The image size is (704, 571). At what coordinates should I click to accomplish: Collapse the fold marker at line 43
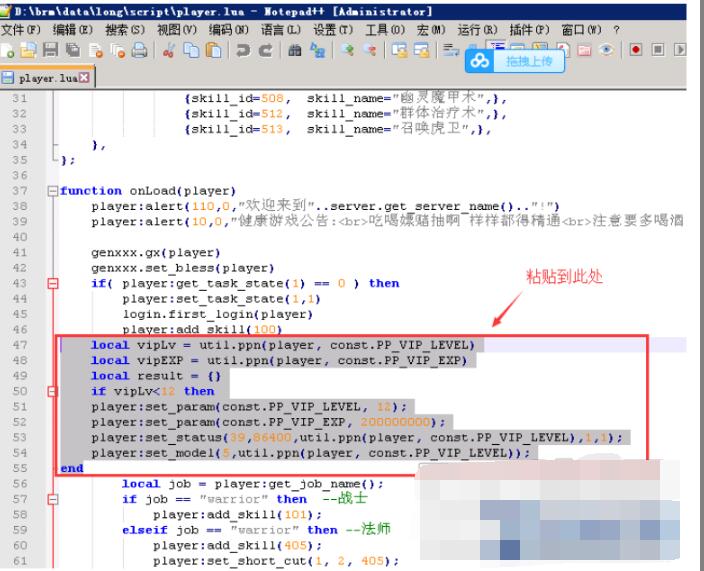[52, 284]
